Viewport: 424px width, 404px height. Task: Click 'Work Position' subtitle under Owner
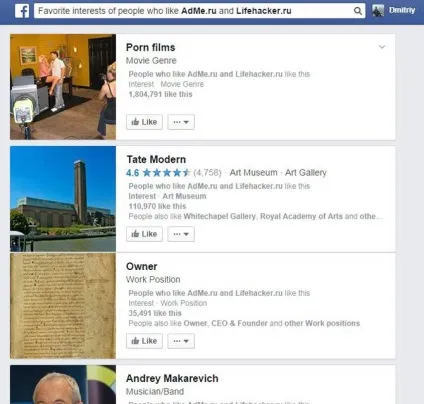coord(153,280)
